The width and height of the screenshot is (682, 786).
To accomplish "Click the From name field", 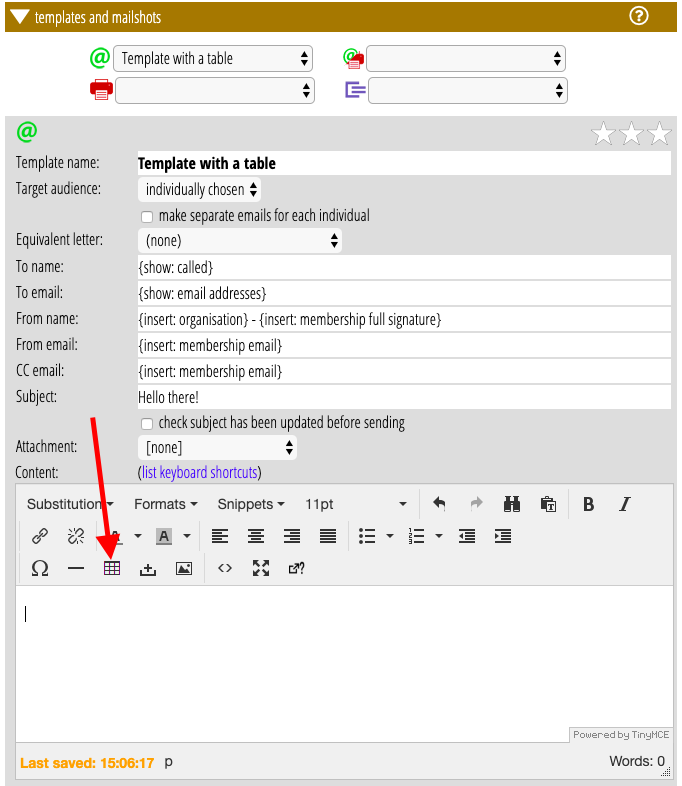I will [404, 319].
